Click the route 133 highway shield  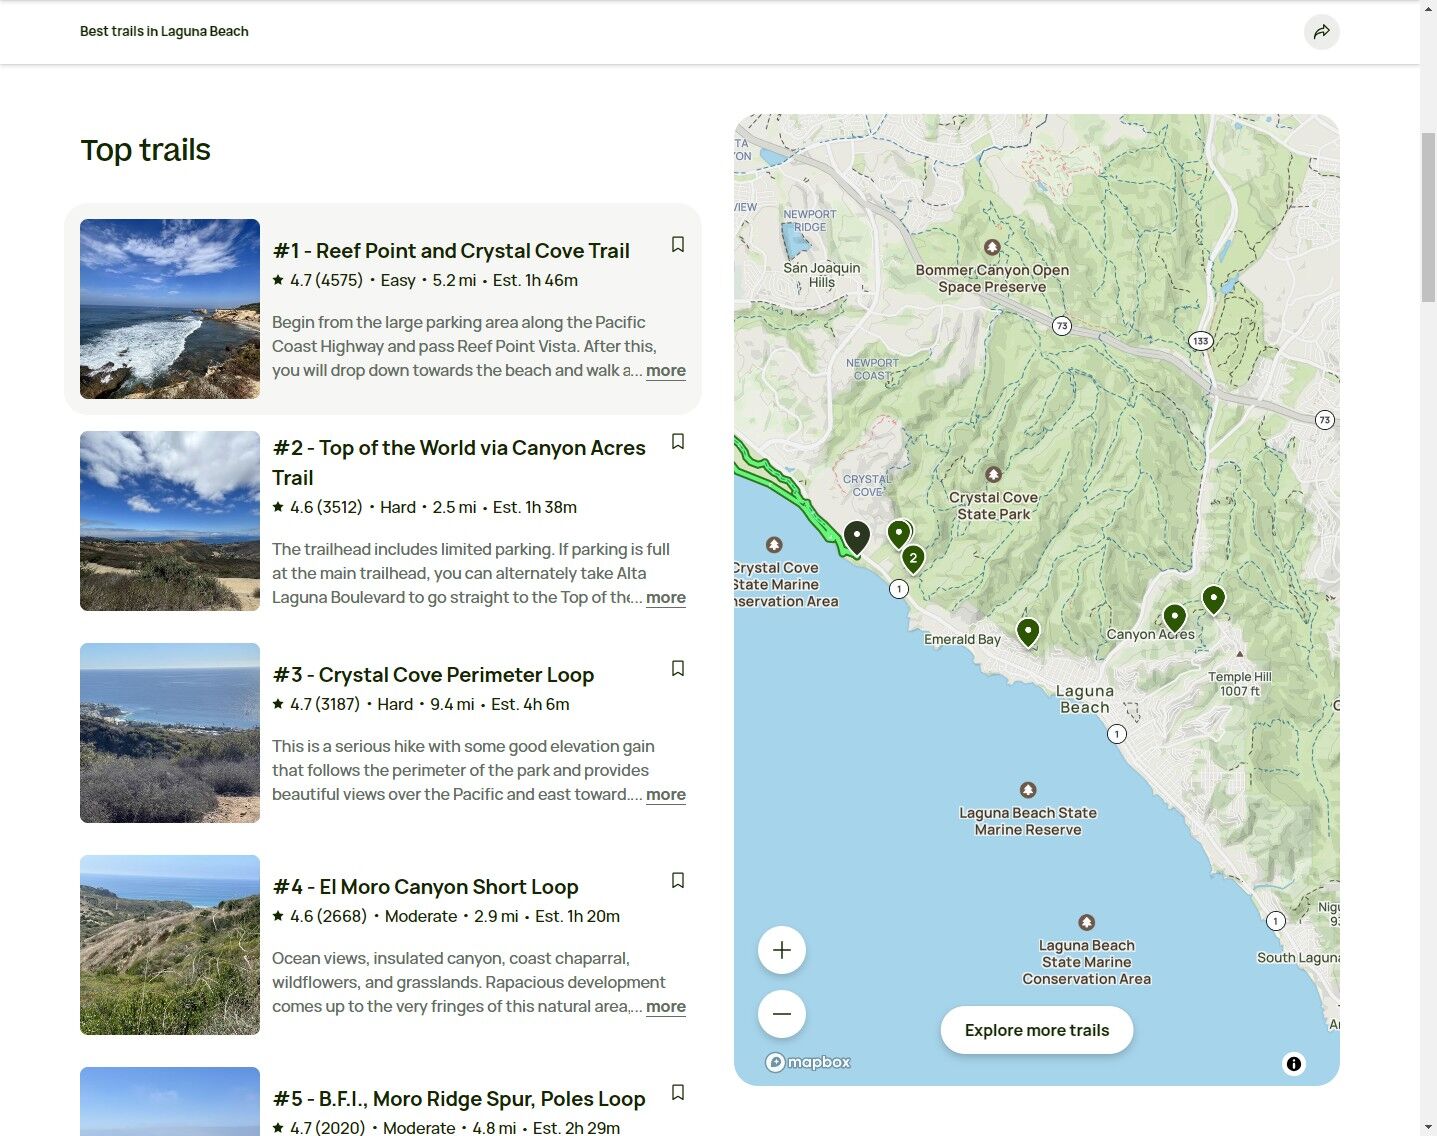(x=1201, y=341)
